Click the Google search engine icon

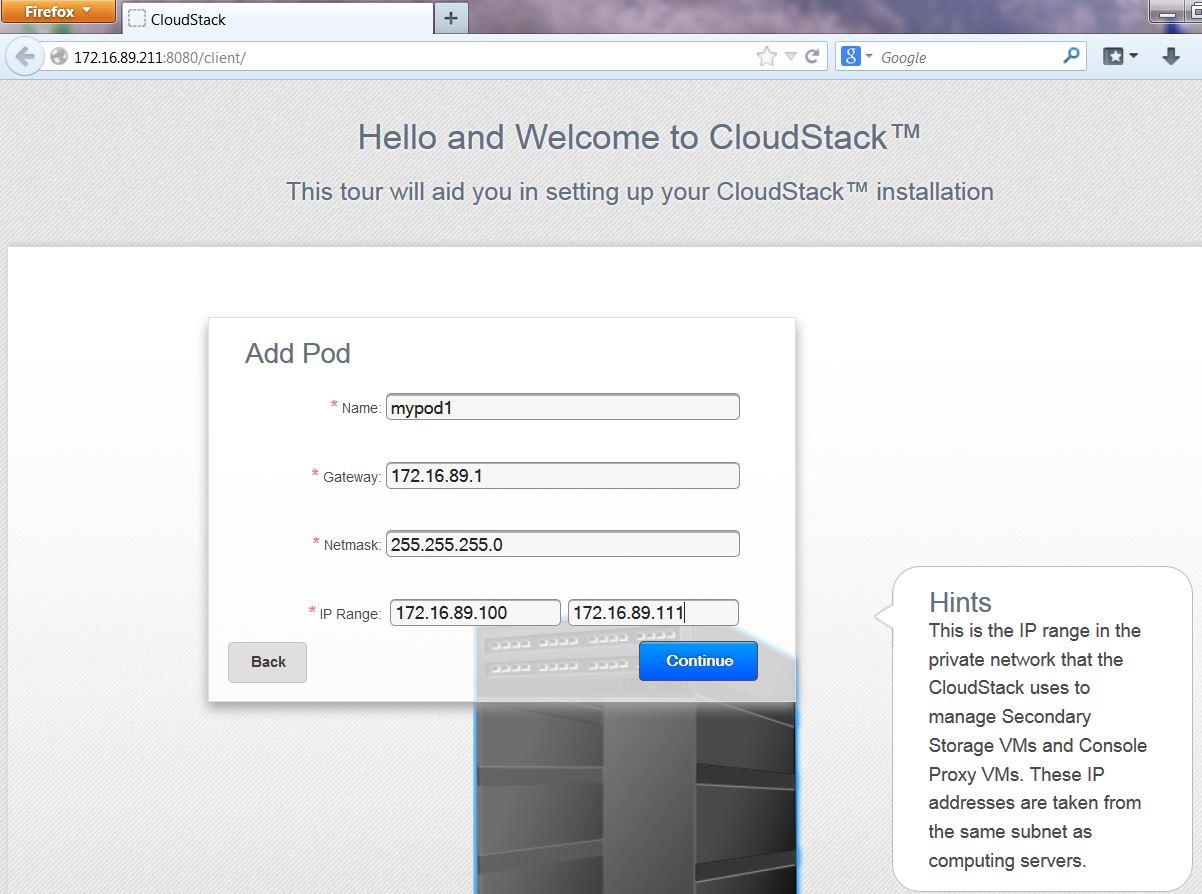point(851,57)
